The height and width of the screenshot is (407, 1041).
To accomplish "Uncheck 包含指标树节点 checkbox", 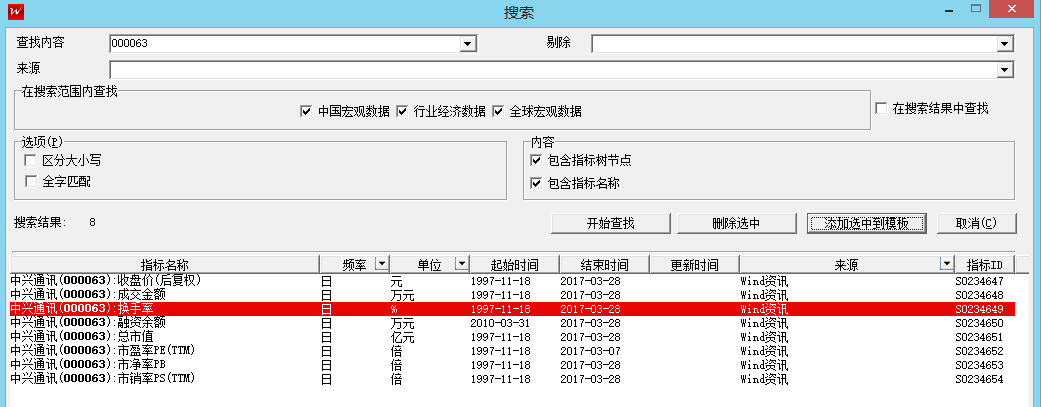I will 536,160.
